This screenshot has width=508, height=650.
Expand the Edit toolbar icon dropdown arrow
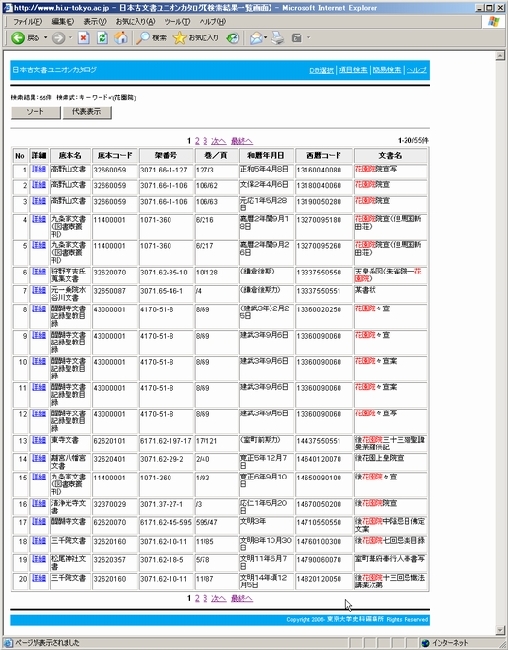point(308,38)
